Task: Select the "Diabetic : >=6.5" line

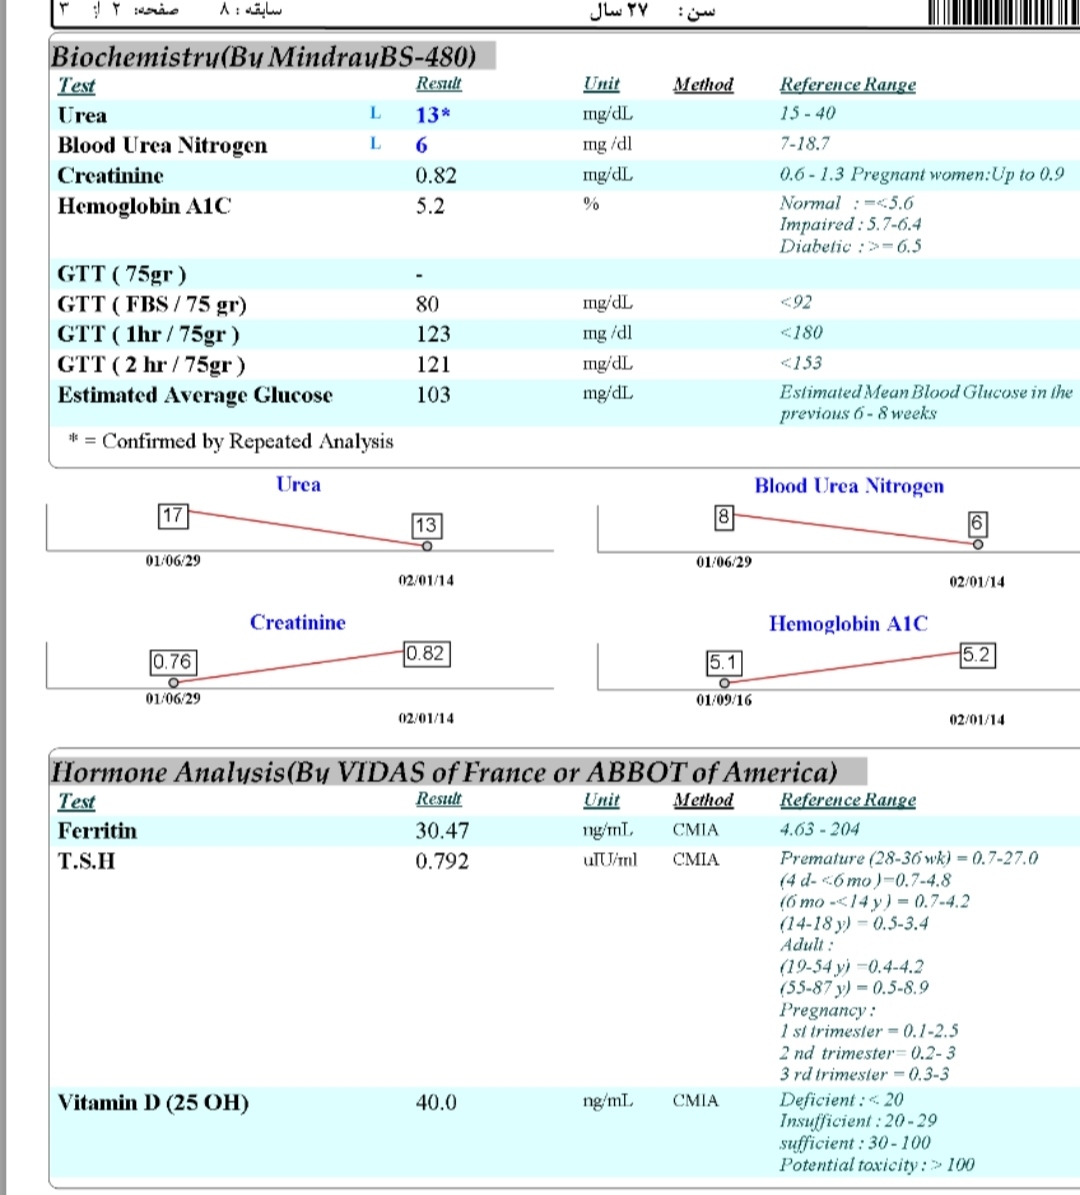Action: click(x=850, y=245)
